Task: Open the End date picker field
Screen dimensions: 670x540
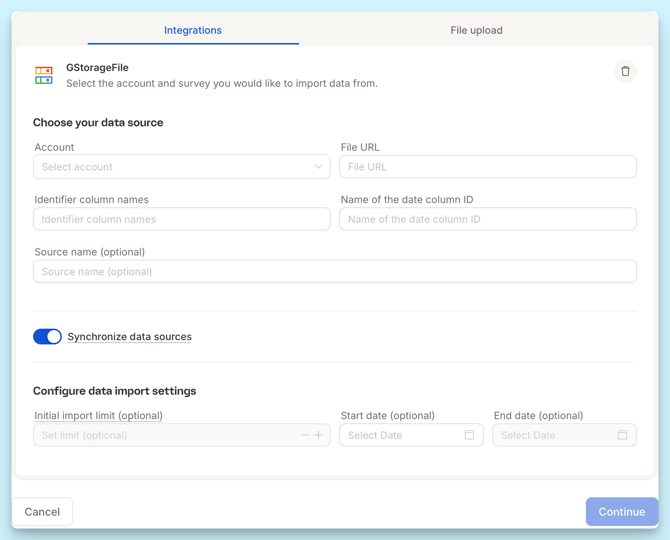Action: tap(553, 435)
